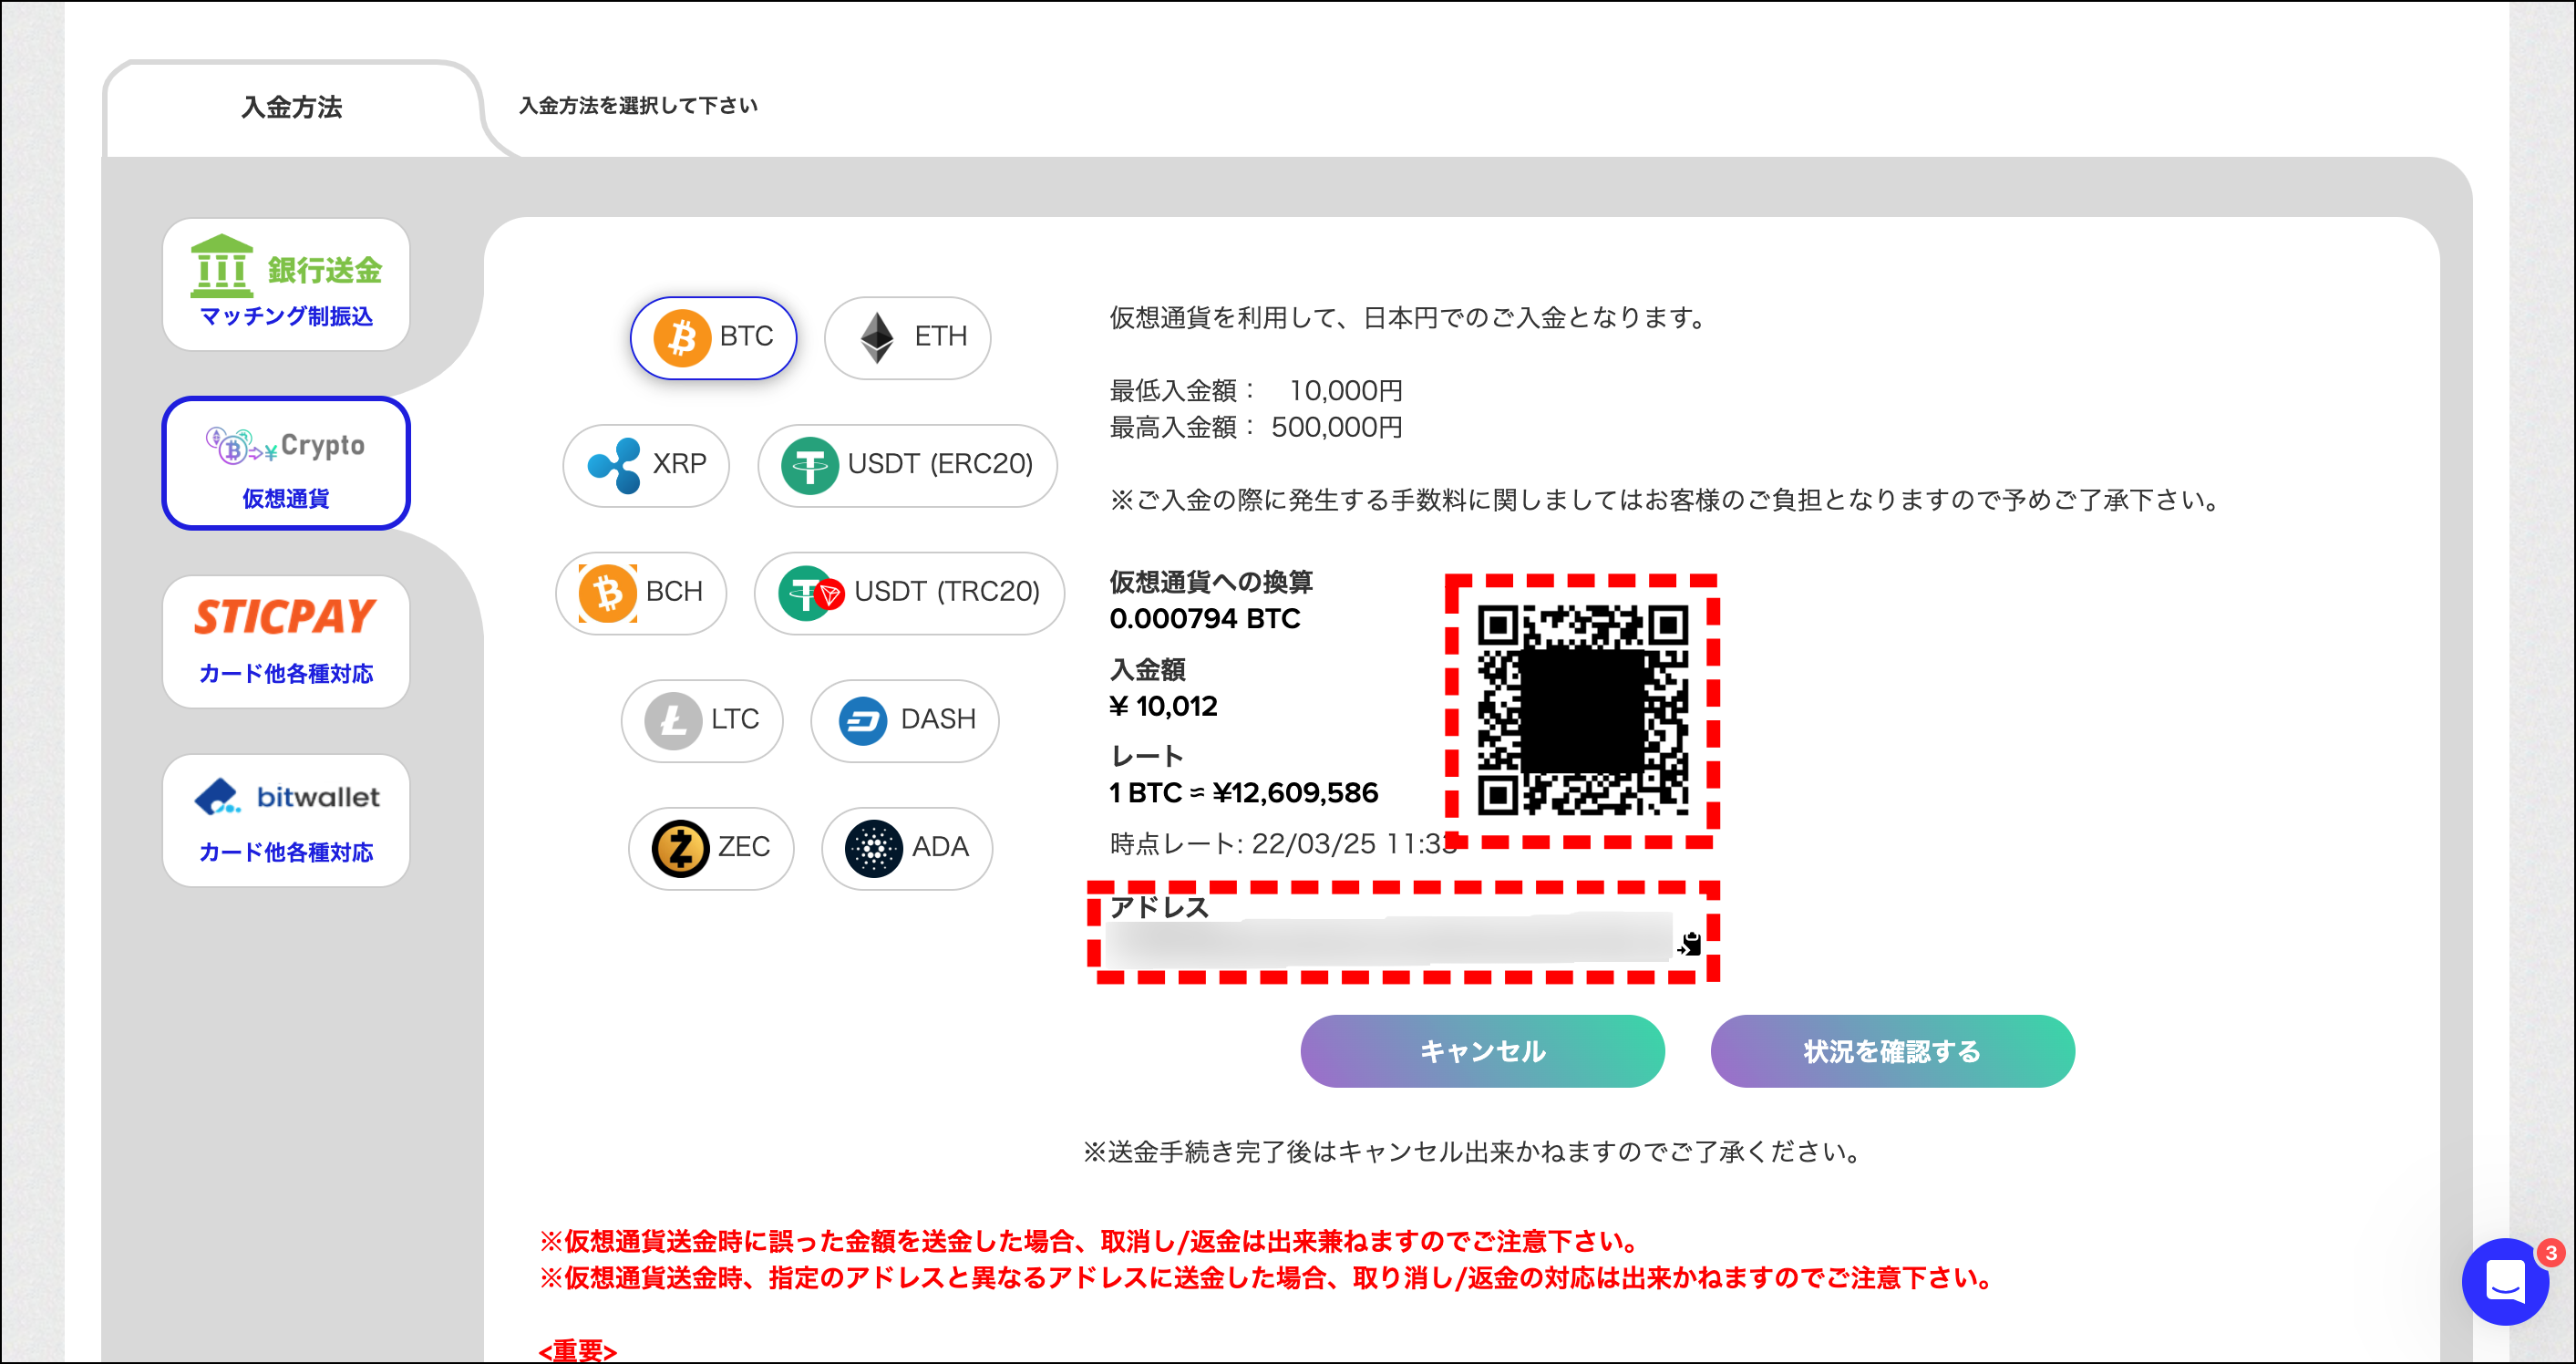2576x1364 pixels.
Task: Click 状況を確認する button
Action: point(1892,1051)
